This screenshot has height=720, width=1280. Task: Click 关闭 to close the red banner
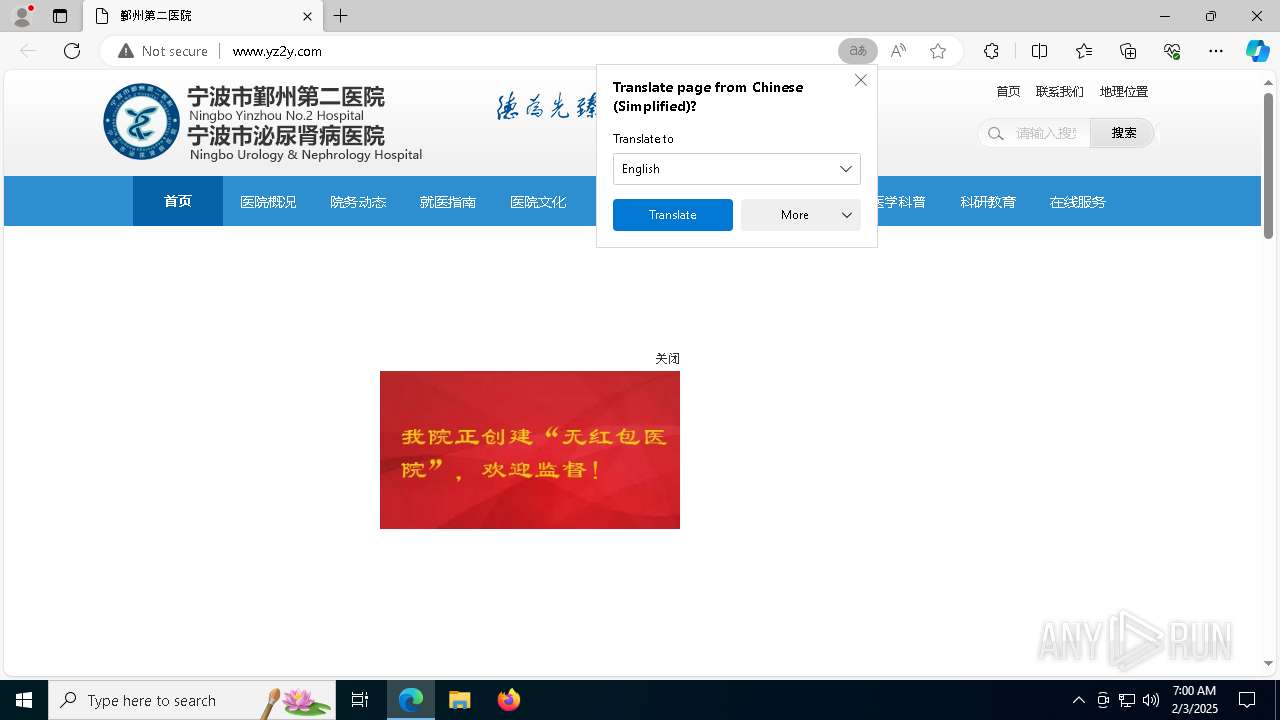667,358
